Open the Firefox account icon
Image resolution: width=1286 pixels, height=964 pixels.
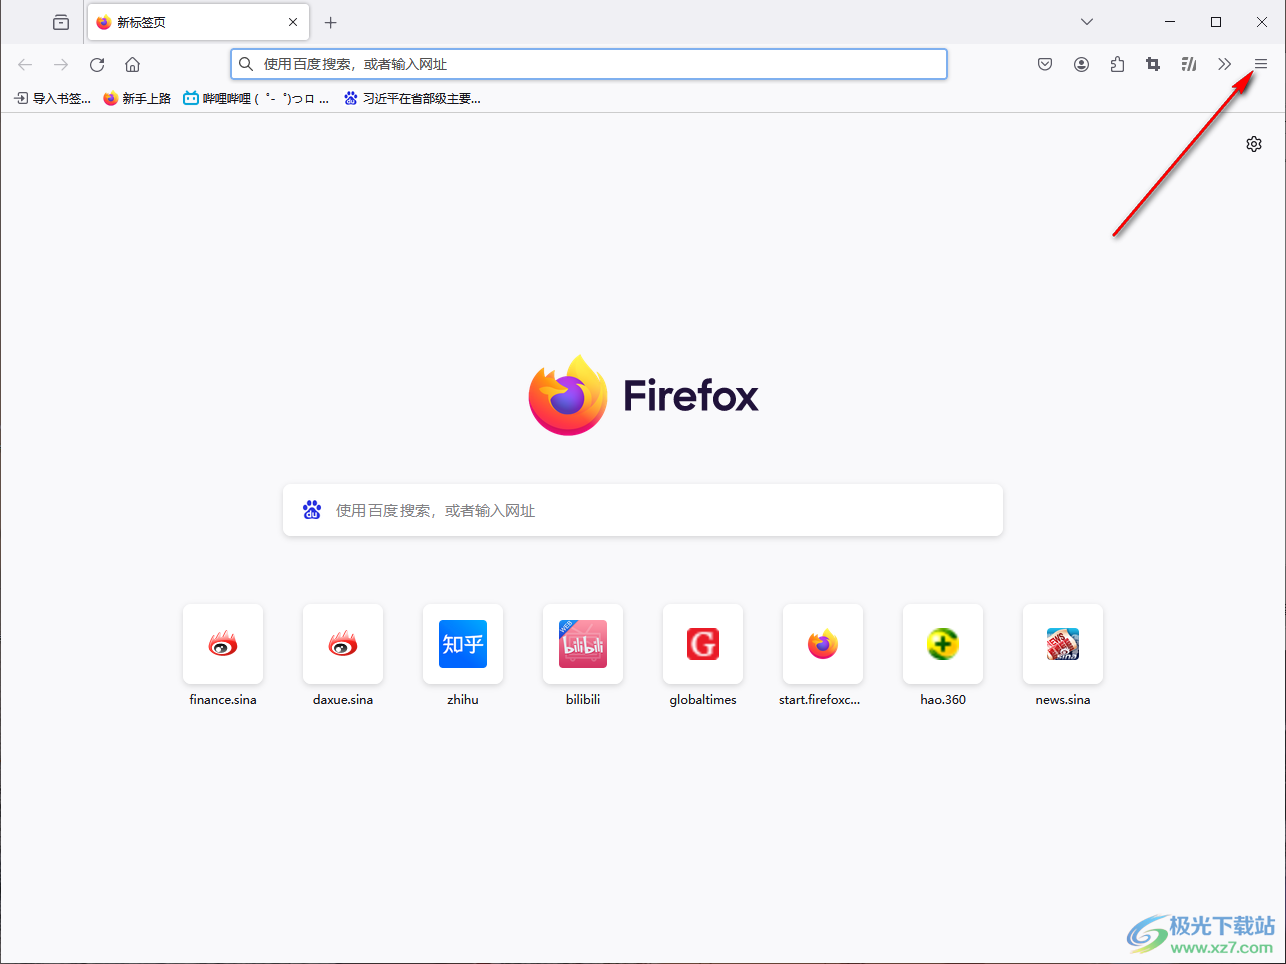tap(1081, 64)
